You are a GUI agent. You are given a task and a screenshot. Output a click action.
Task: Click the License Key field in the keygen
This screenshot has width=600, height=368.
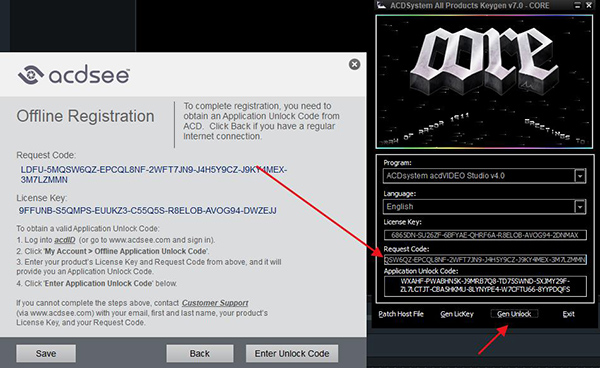485,235
